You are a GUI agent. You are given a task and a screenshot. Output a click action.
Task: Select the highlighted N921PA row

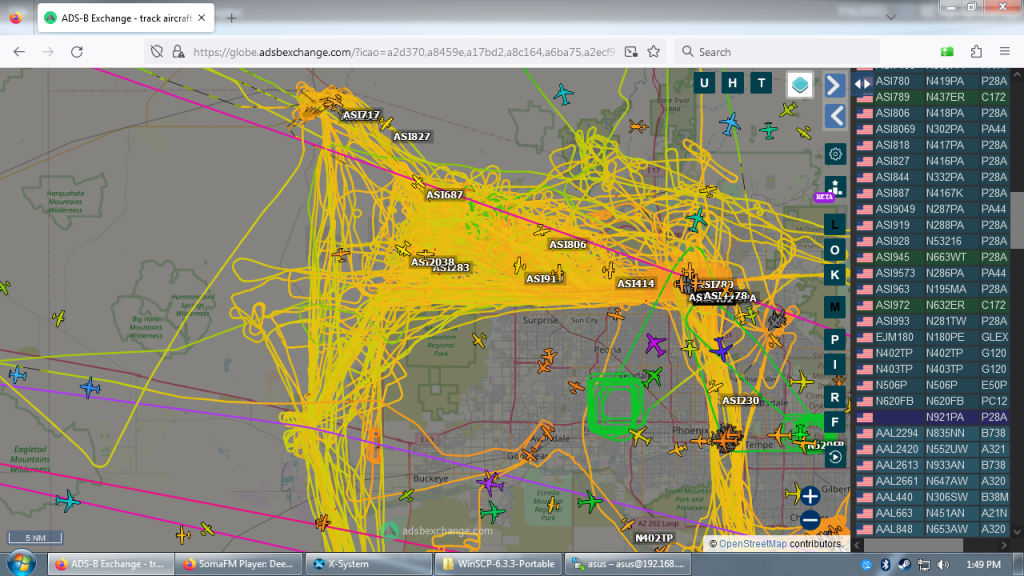931,417
